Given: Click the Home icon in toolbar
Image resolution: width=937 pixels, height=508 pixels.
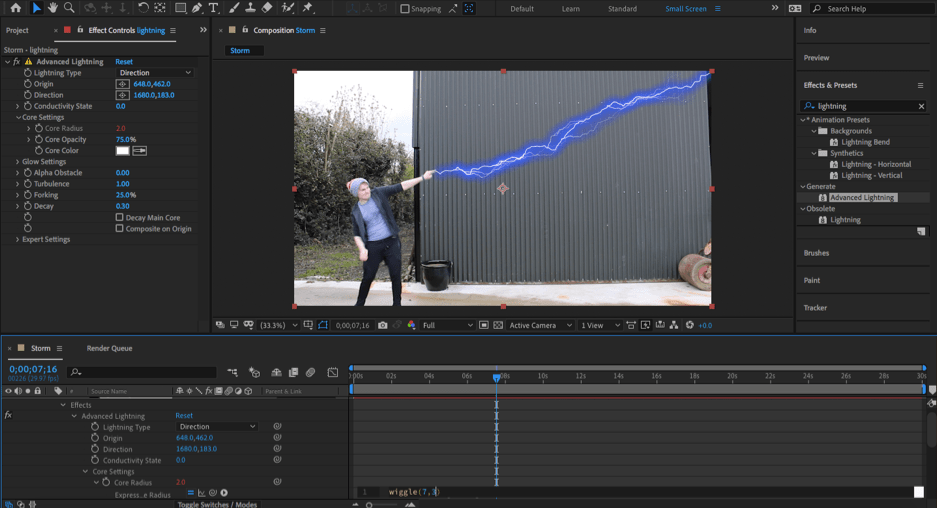Looking at the screenshot, I should [x=15, y=8].
